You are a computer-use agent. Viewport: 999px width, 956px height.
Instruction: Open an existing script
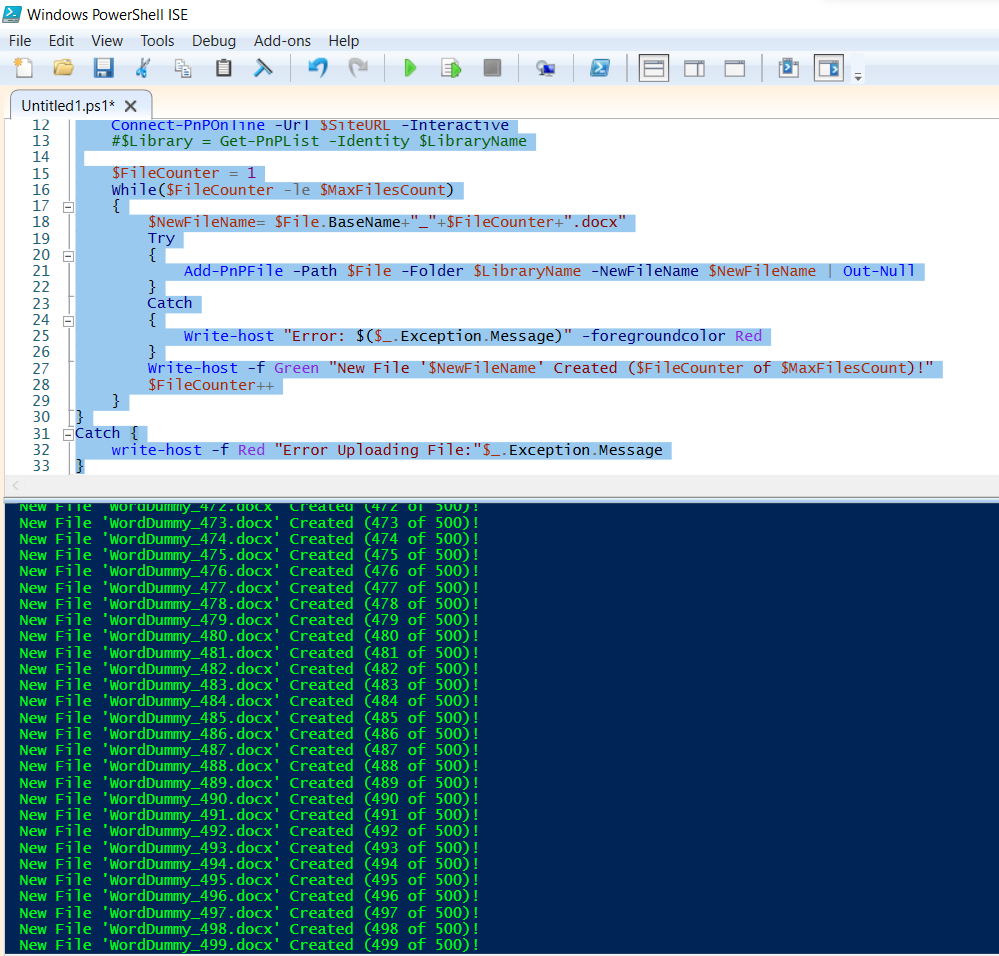pyautogui.click(x=63, y=67)
